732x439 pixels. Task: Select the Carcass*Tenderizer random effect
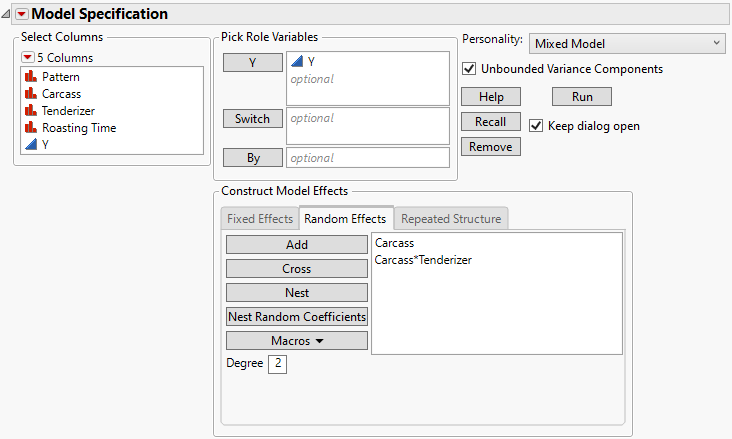pos(423,260)
